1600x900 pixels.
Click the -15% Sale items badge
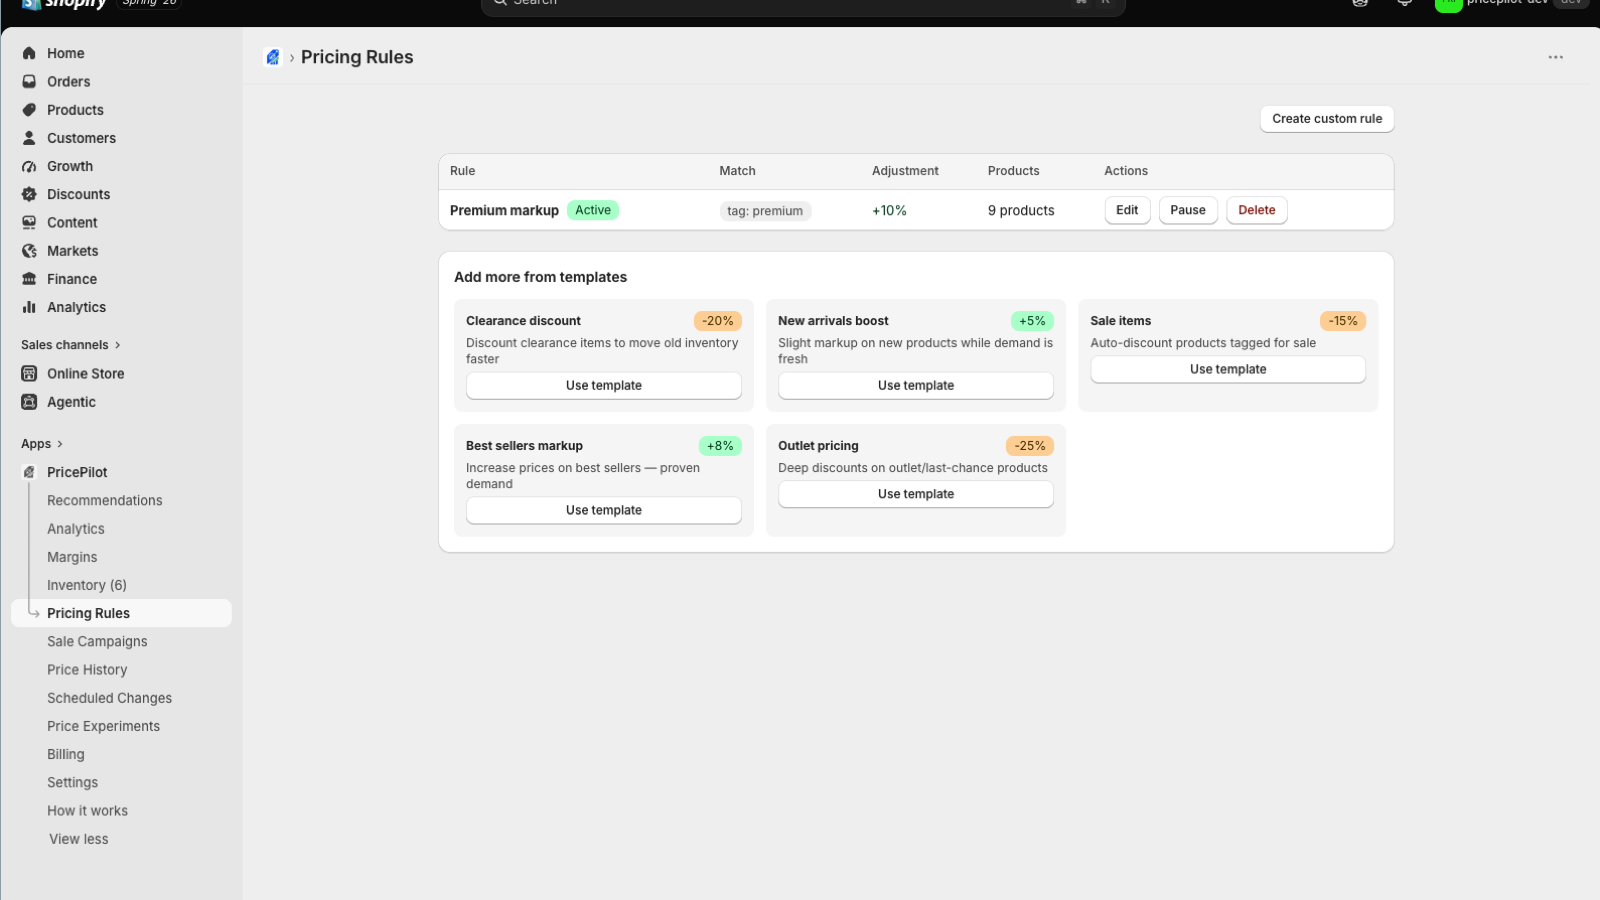point(1343,321)
